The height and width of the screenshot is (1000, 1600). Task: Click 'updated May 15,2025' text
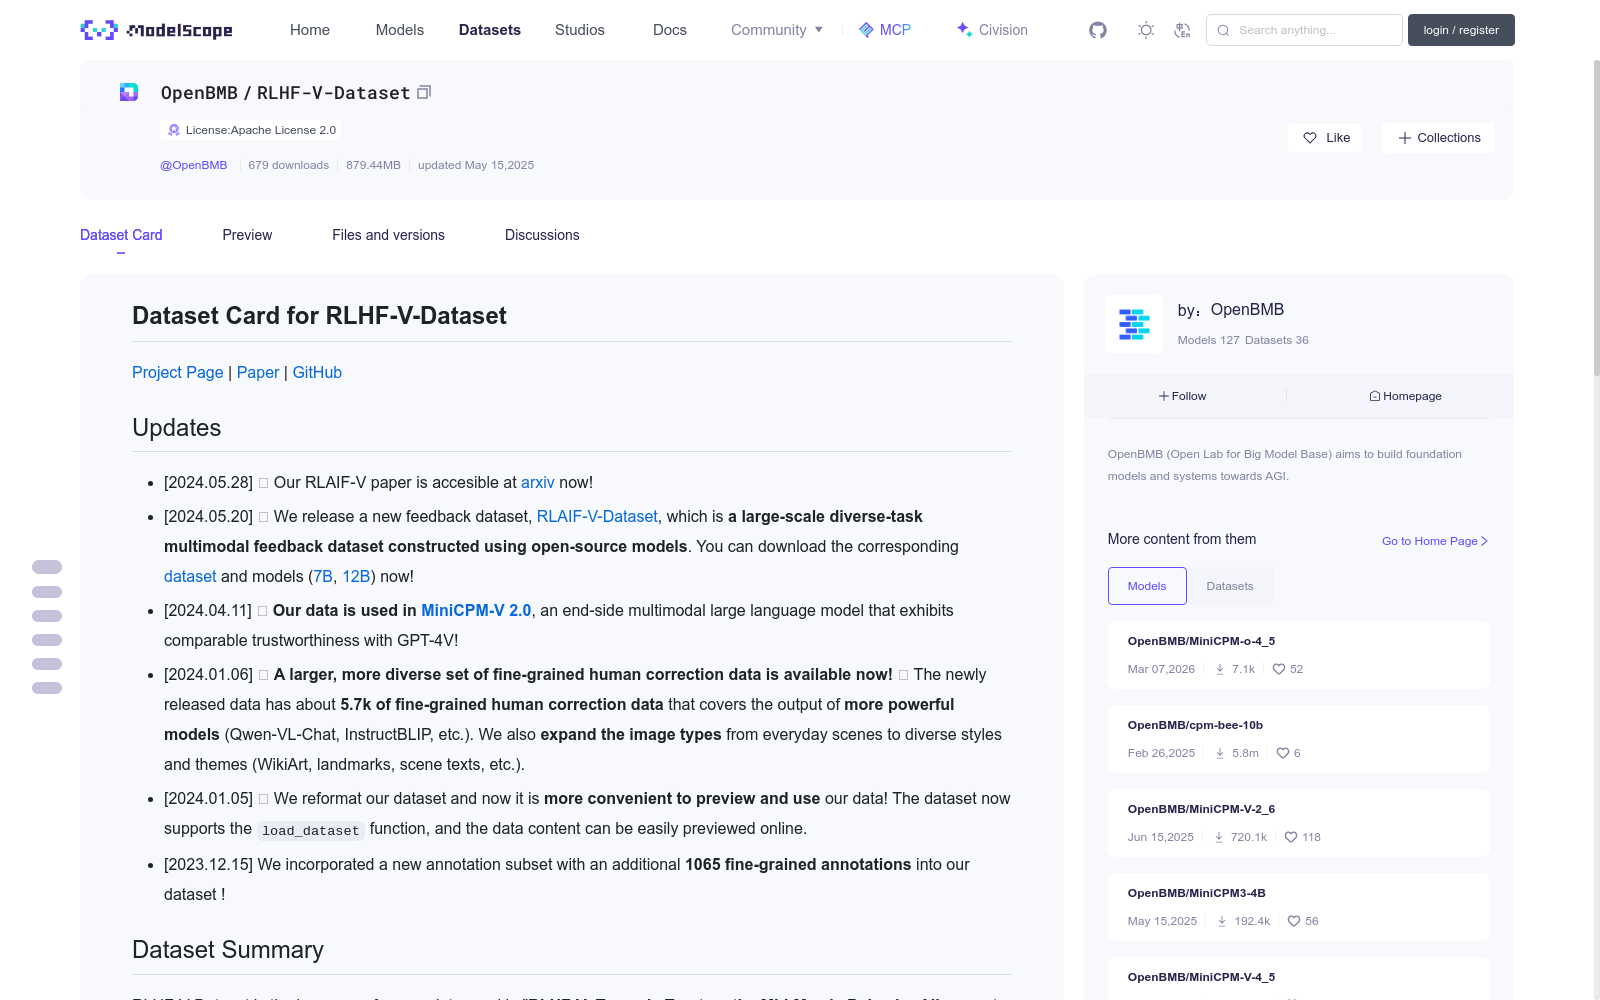click(476, 165)
